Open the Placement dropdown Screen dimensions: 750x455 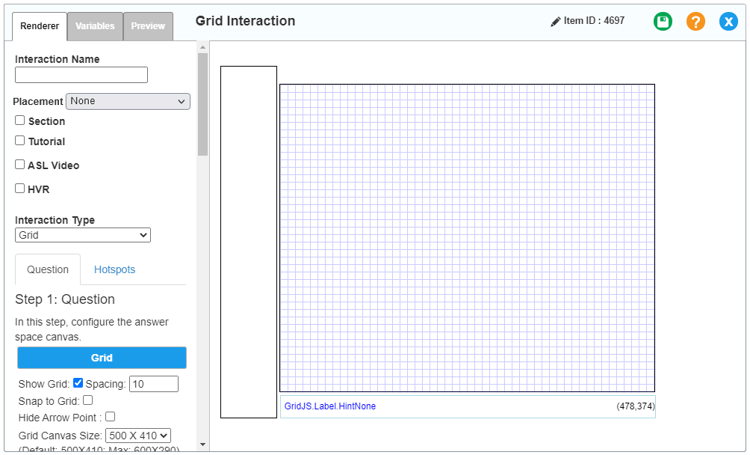(128, 101)
